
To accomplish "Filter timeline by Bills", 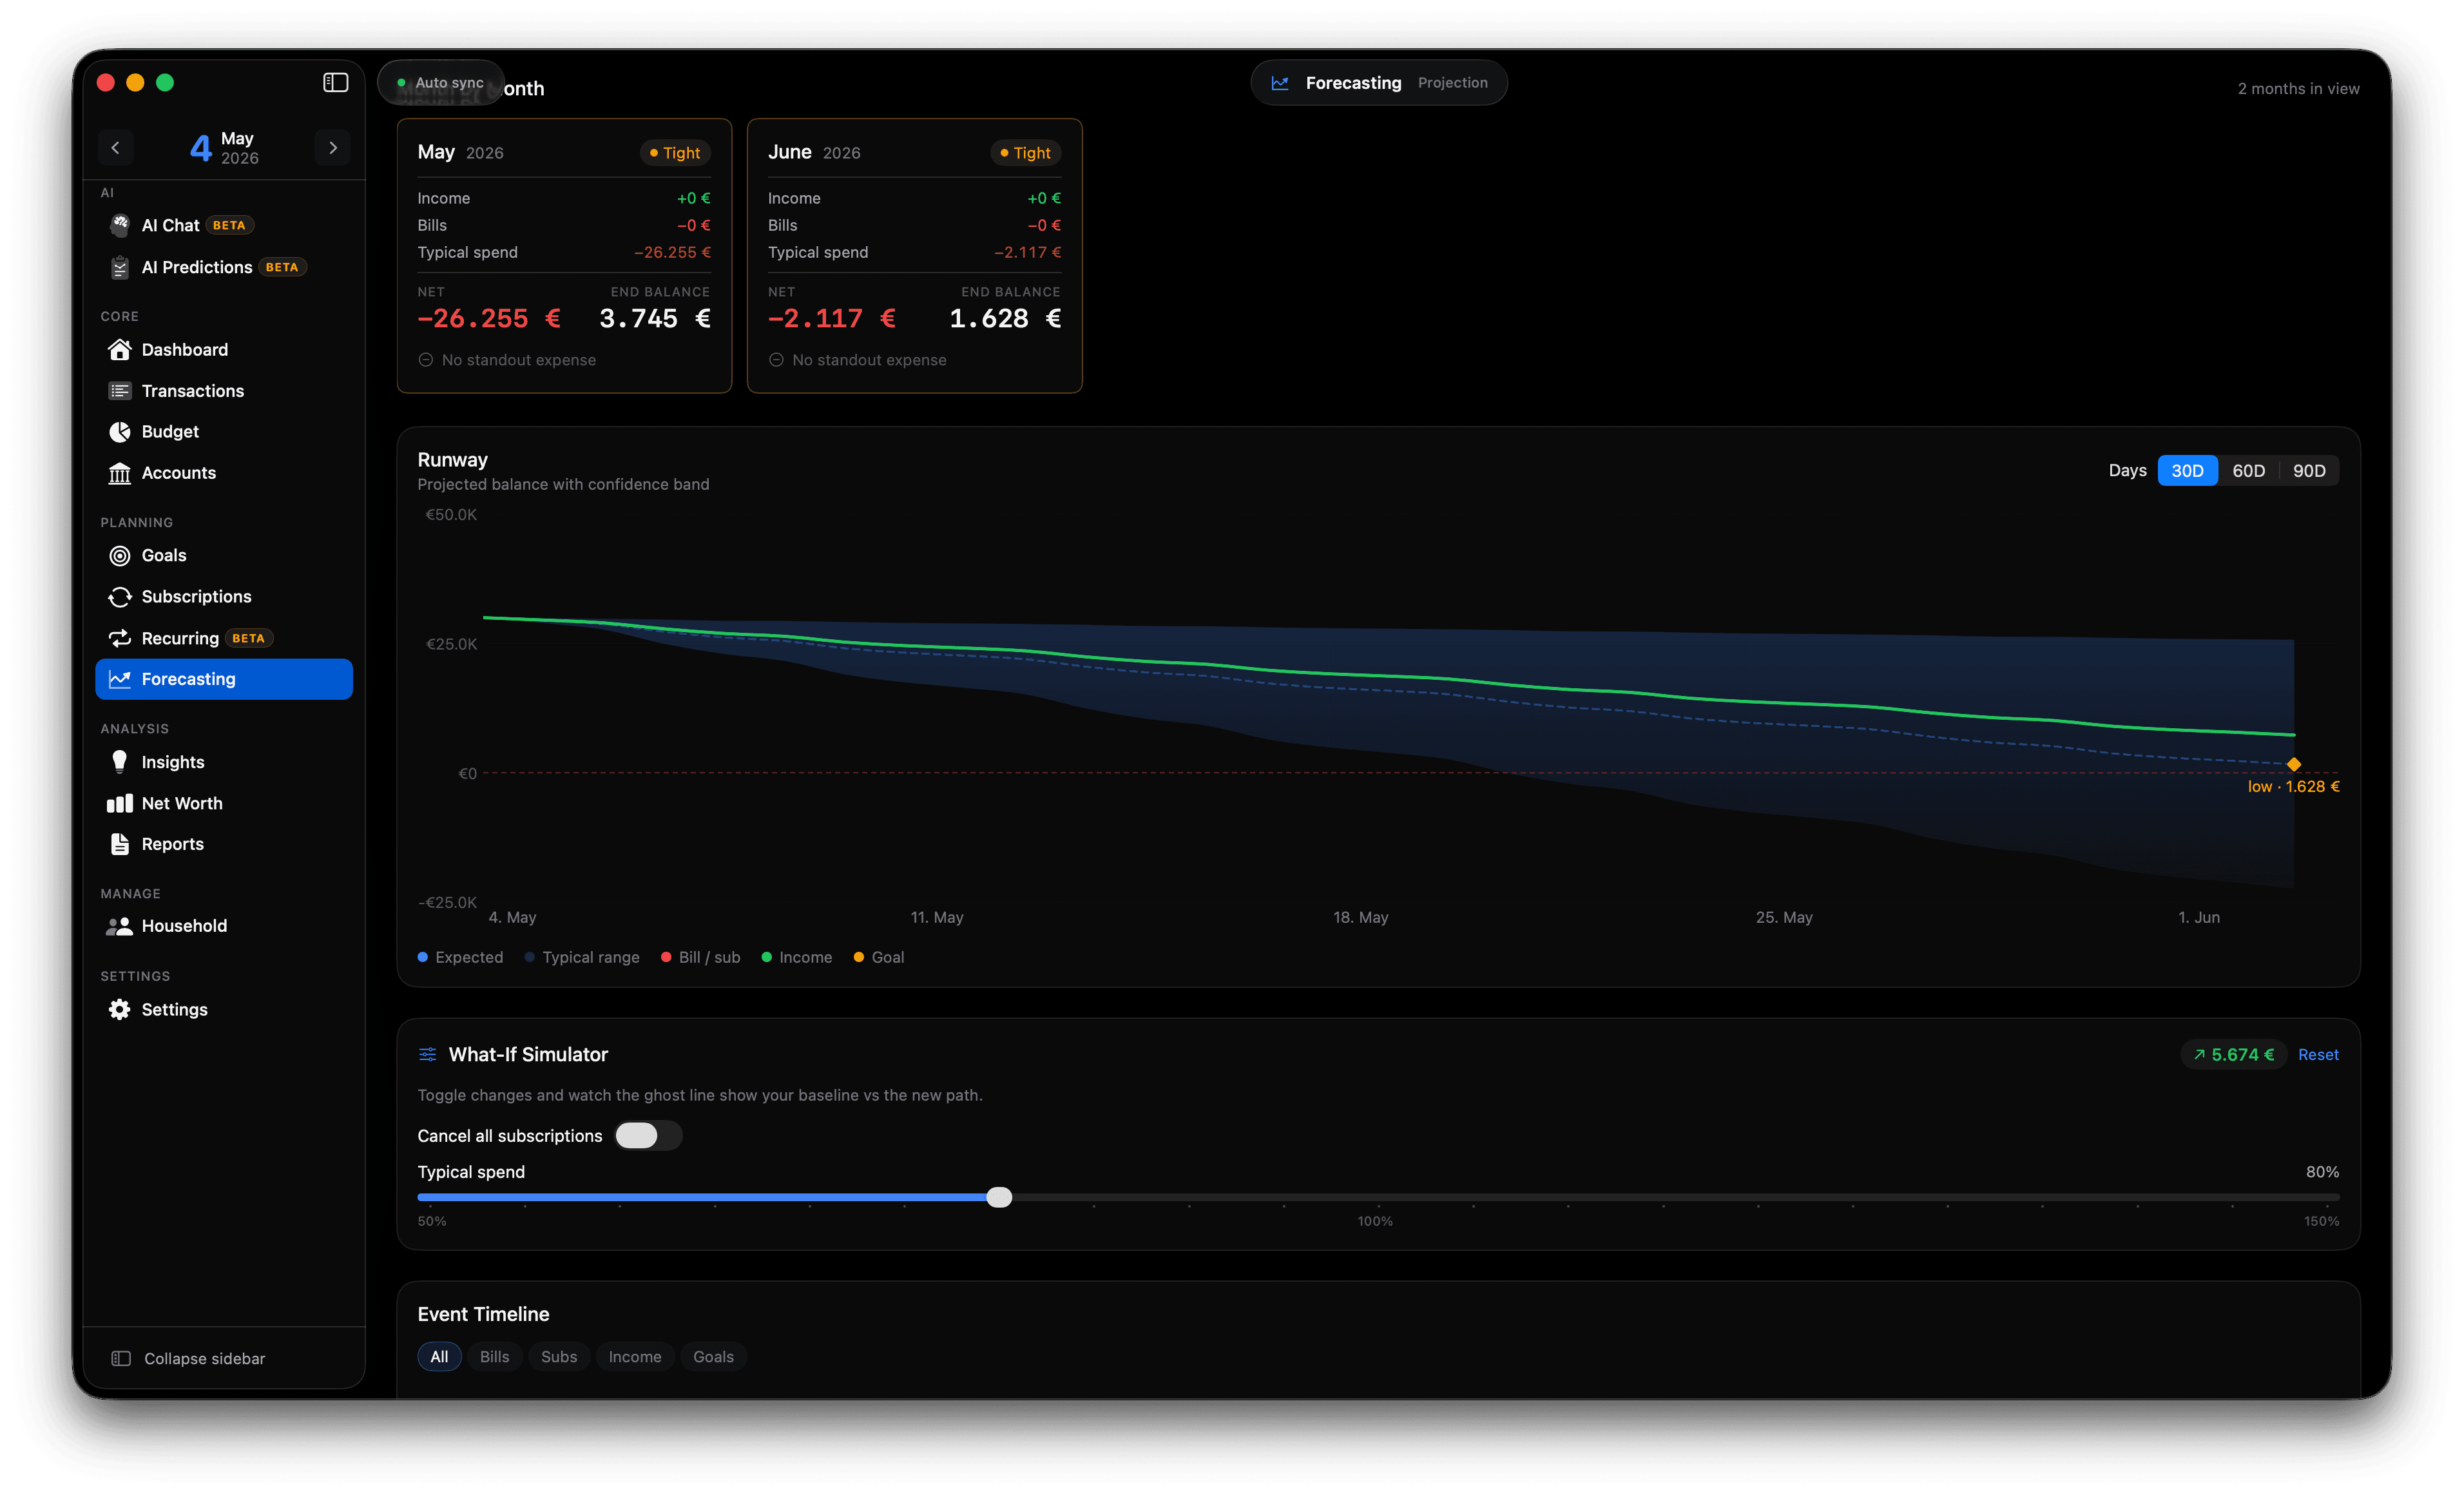I will 494,1356.
